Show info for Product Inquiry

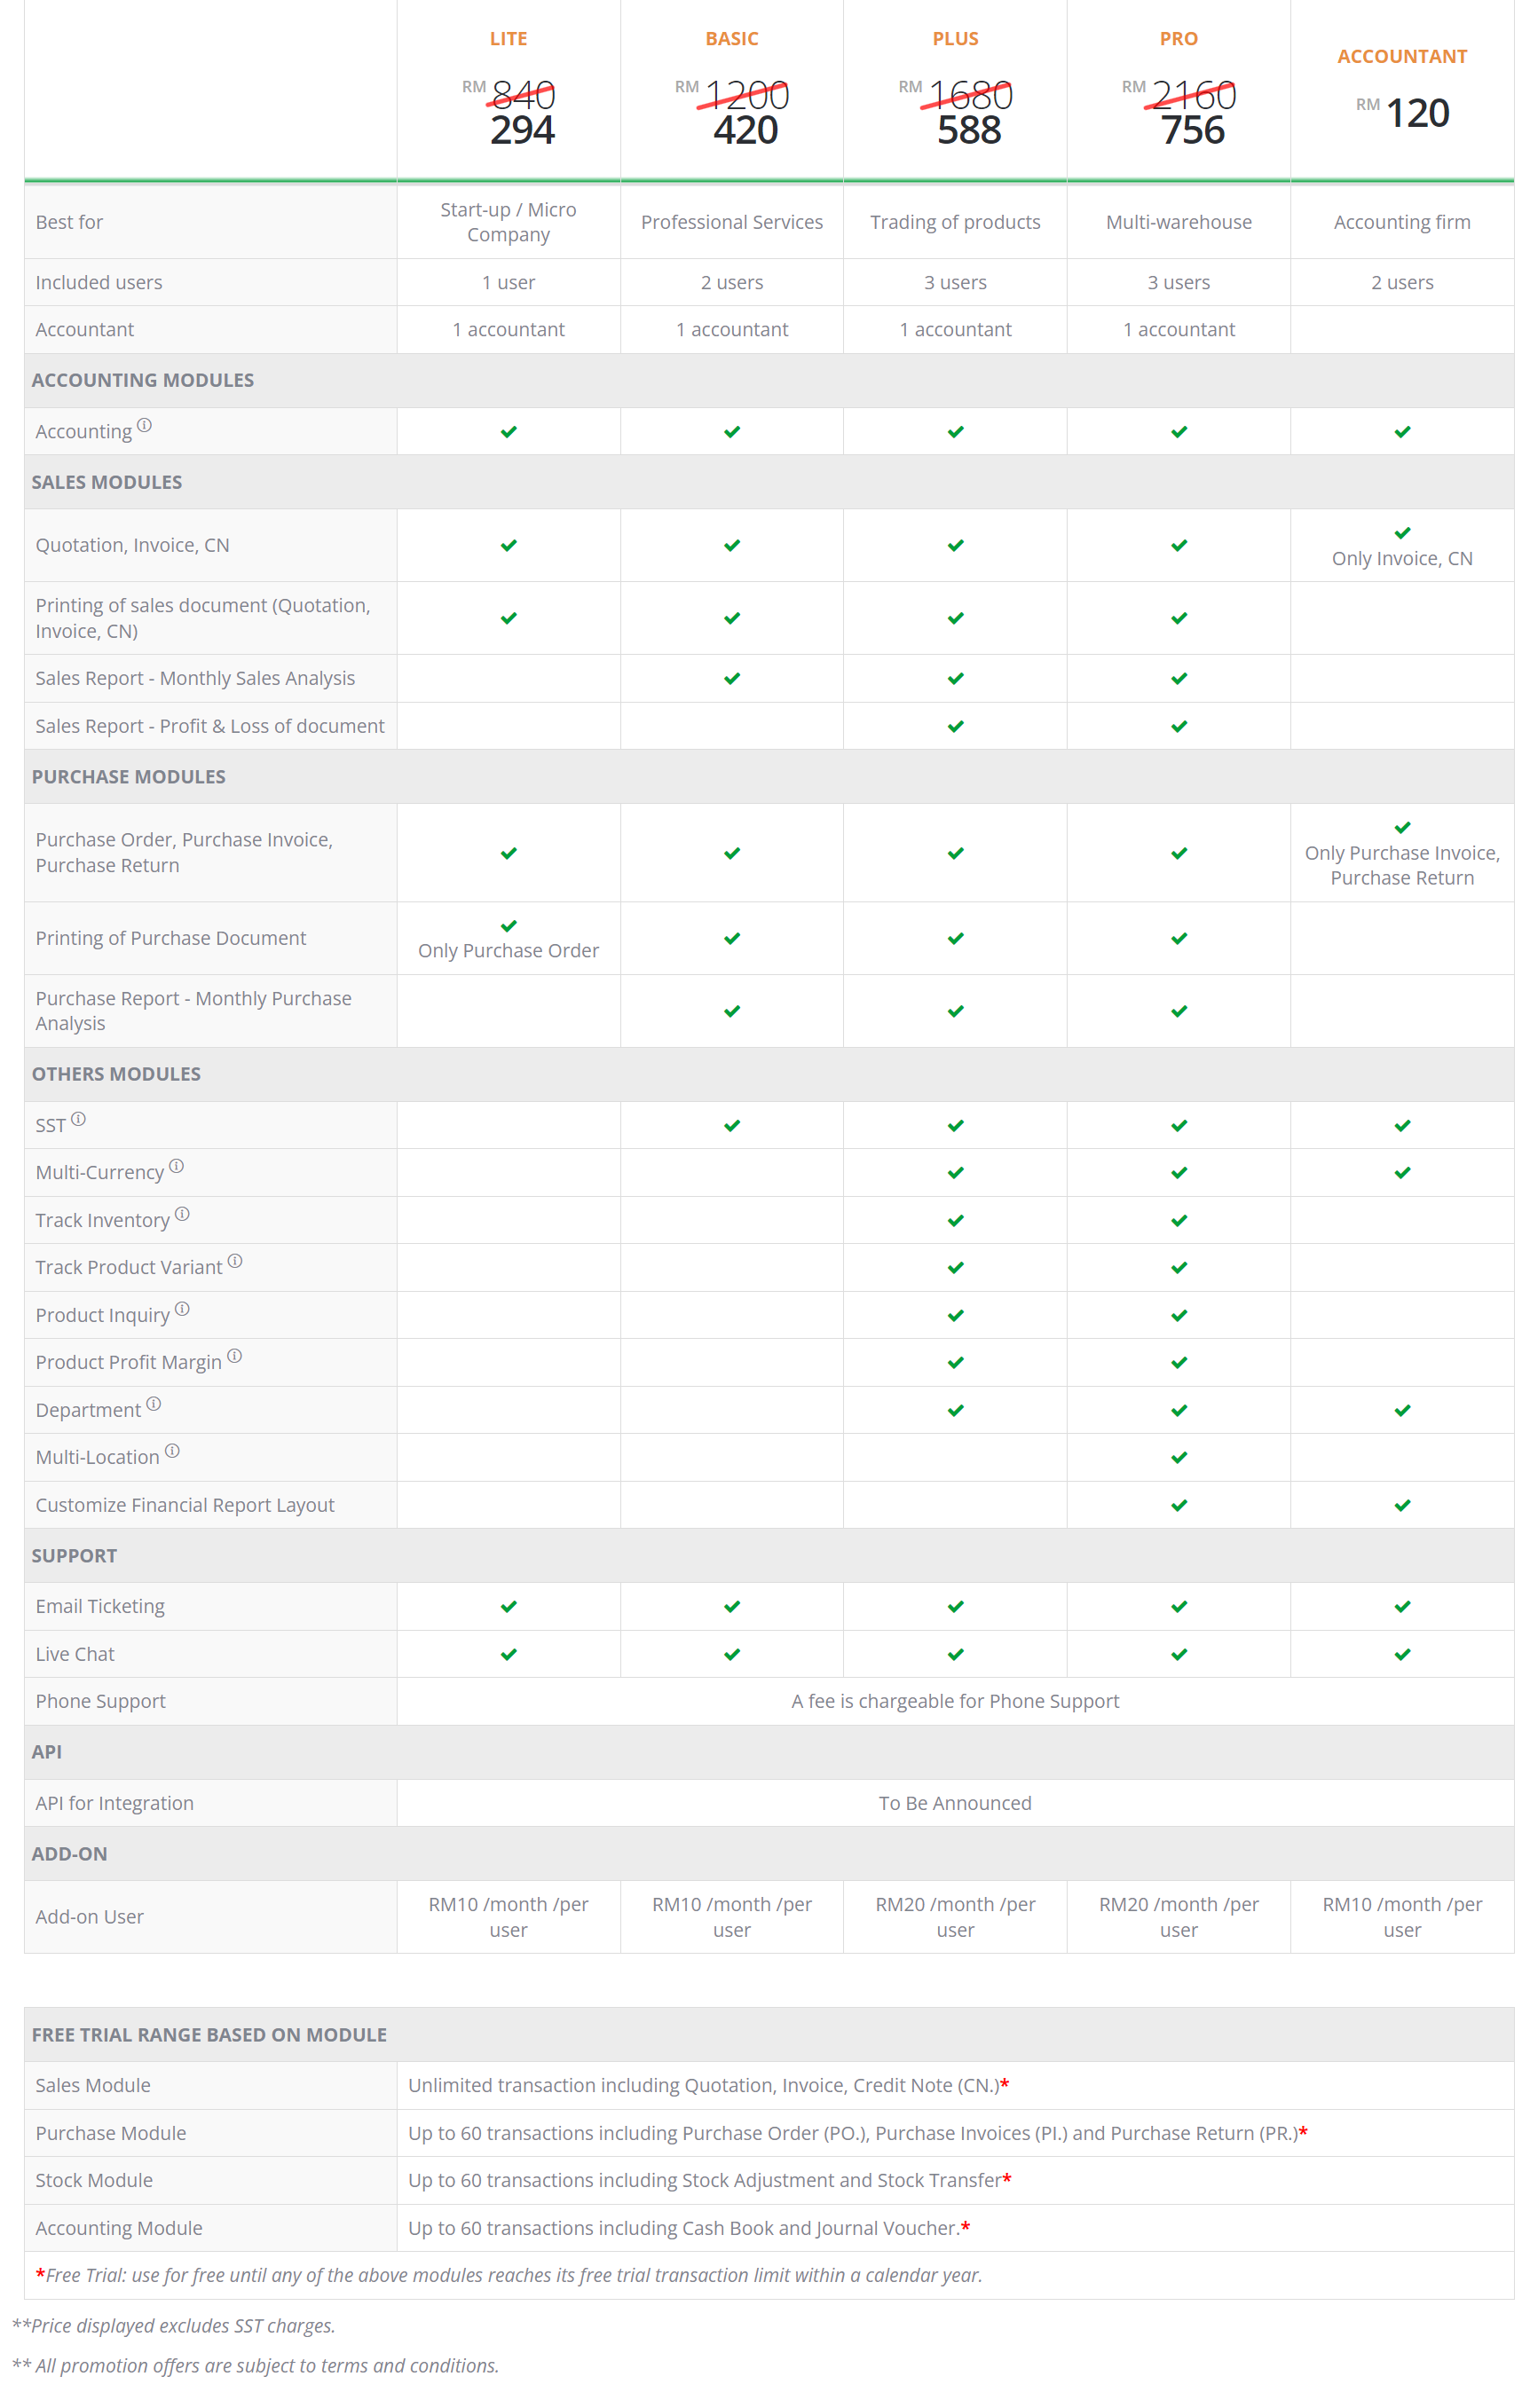(x=182, y=1309)
